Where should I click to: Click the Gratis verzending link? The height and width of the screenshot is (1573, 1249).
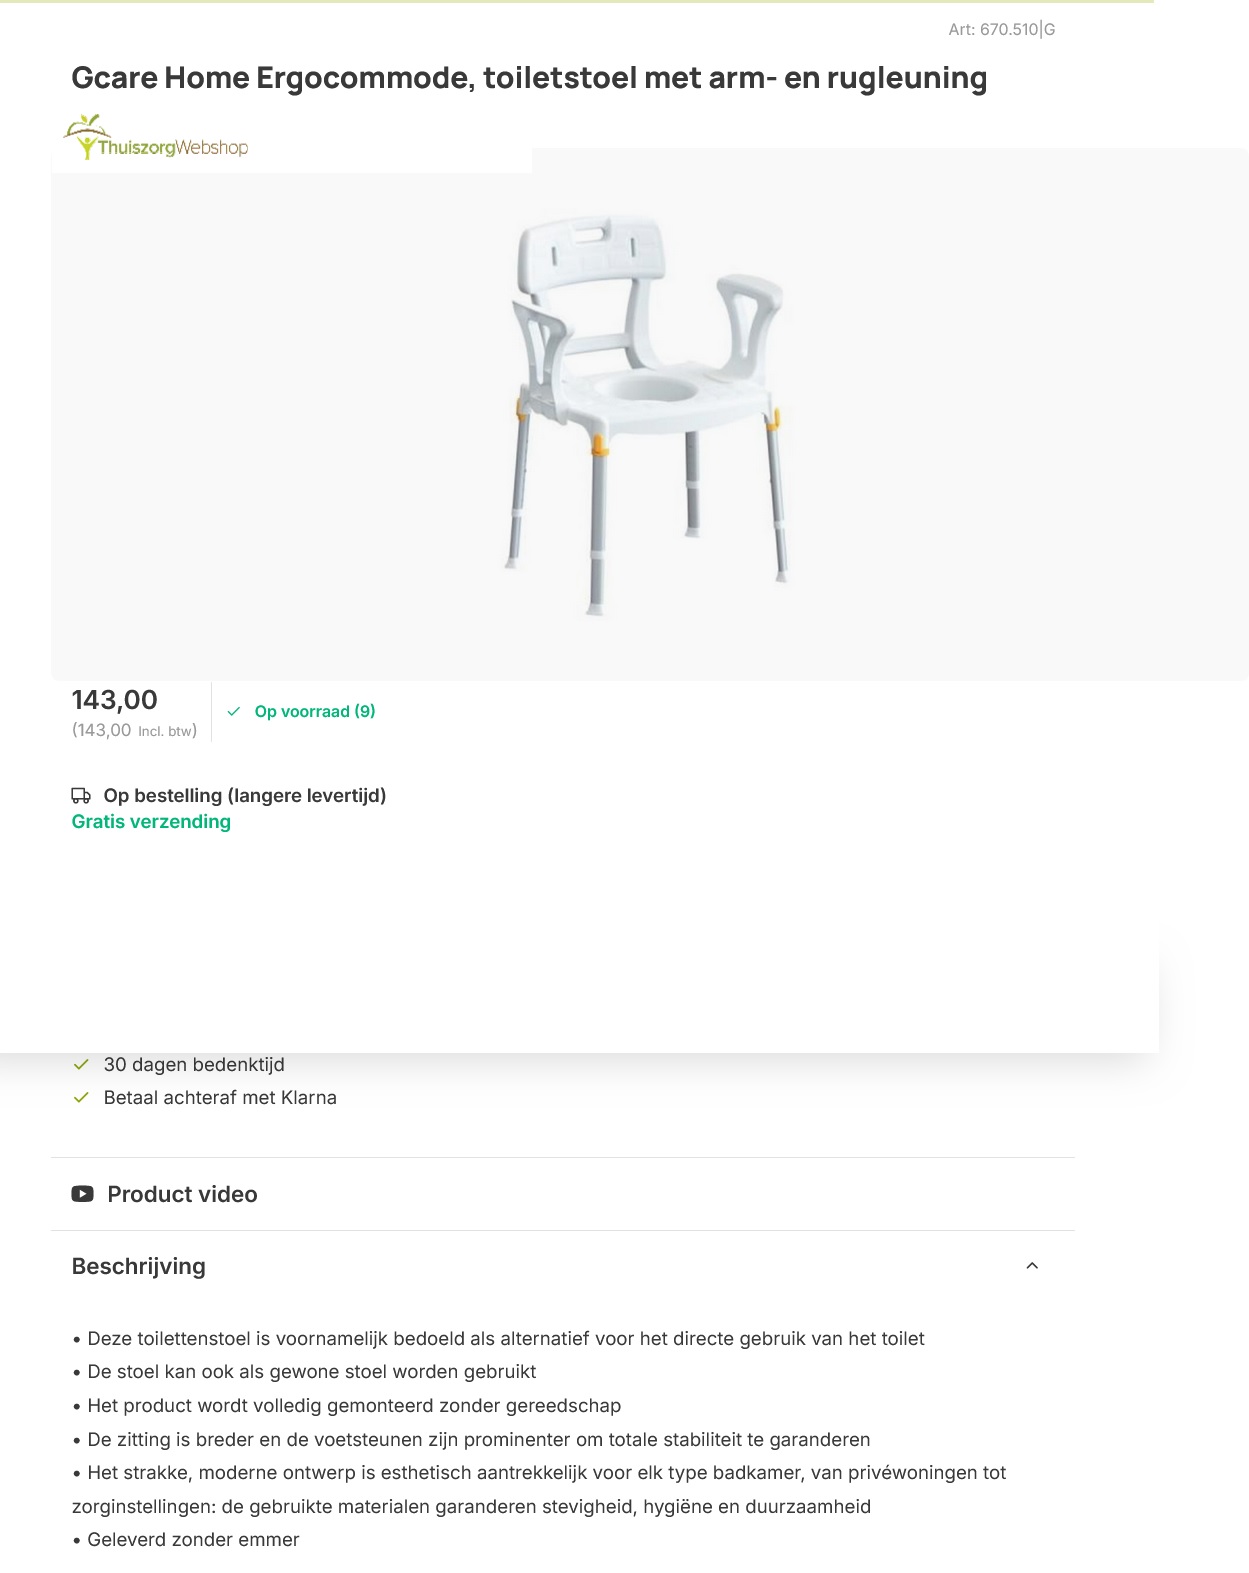tap(151, 822)
